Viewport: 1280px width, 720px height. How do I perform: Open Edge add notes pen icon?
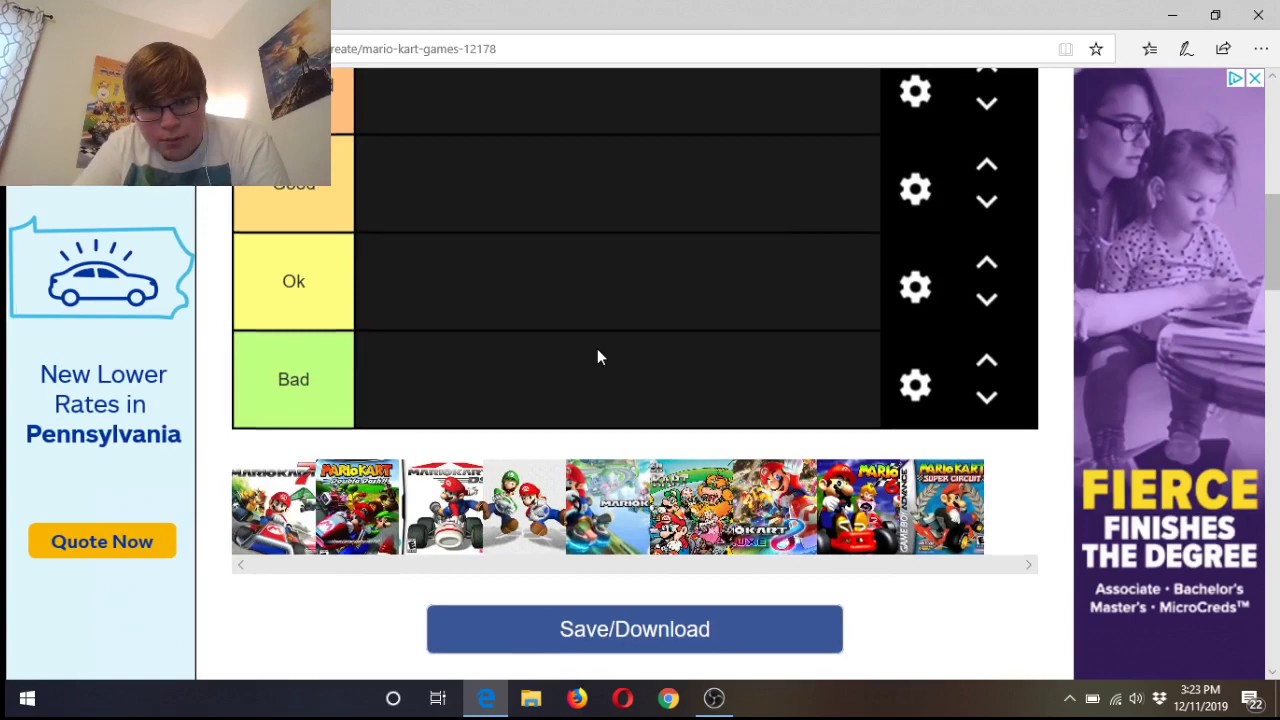(x=1186, y=48)
